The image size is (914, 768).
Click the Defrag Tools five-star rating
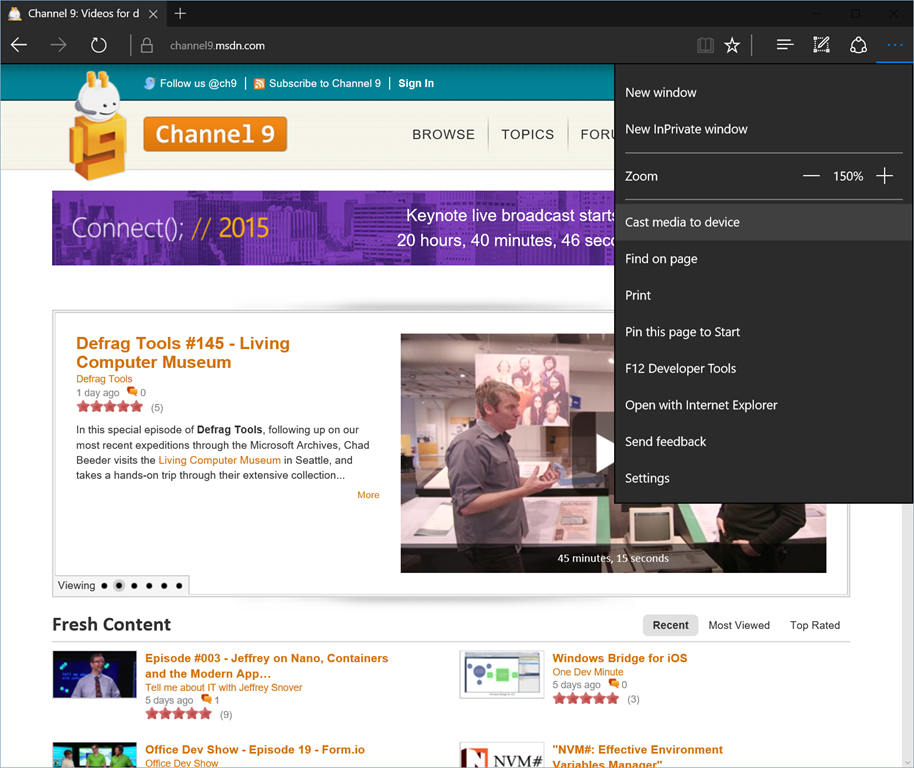point(110,407)
